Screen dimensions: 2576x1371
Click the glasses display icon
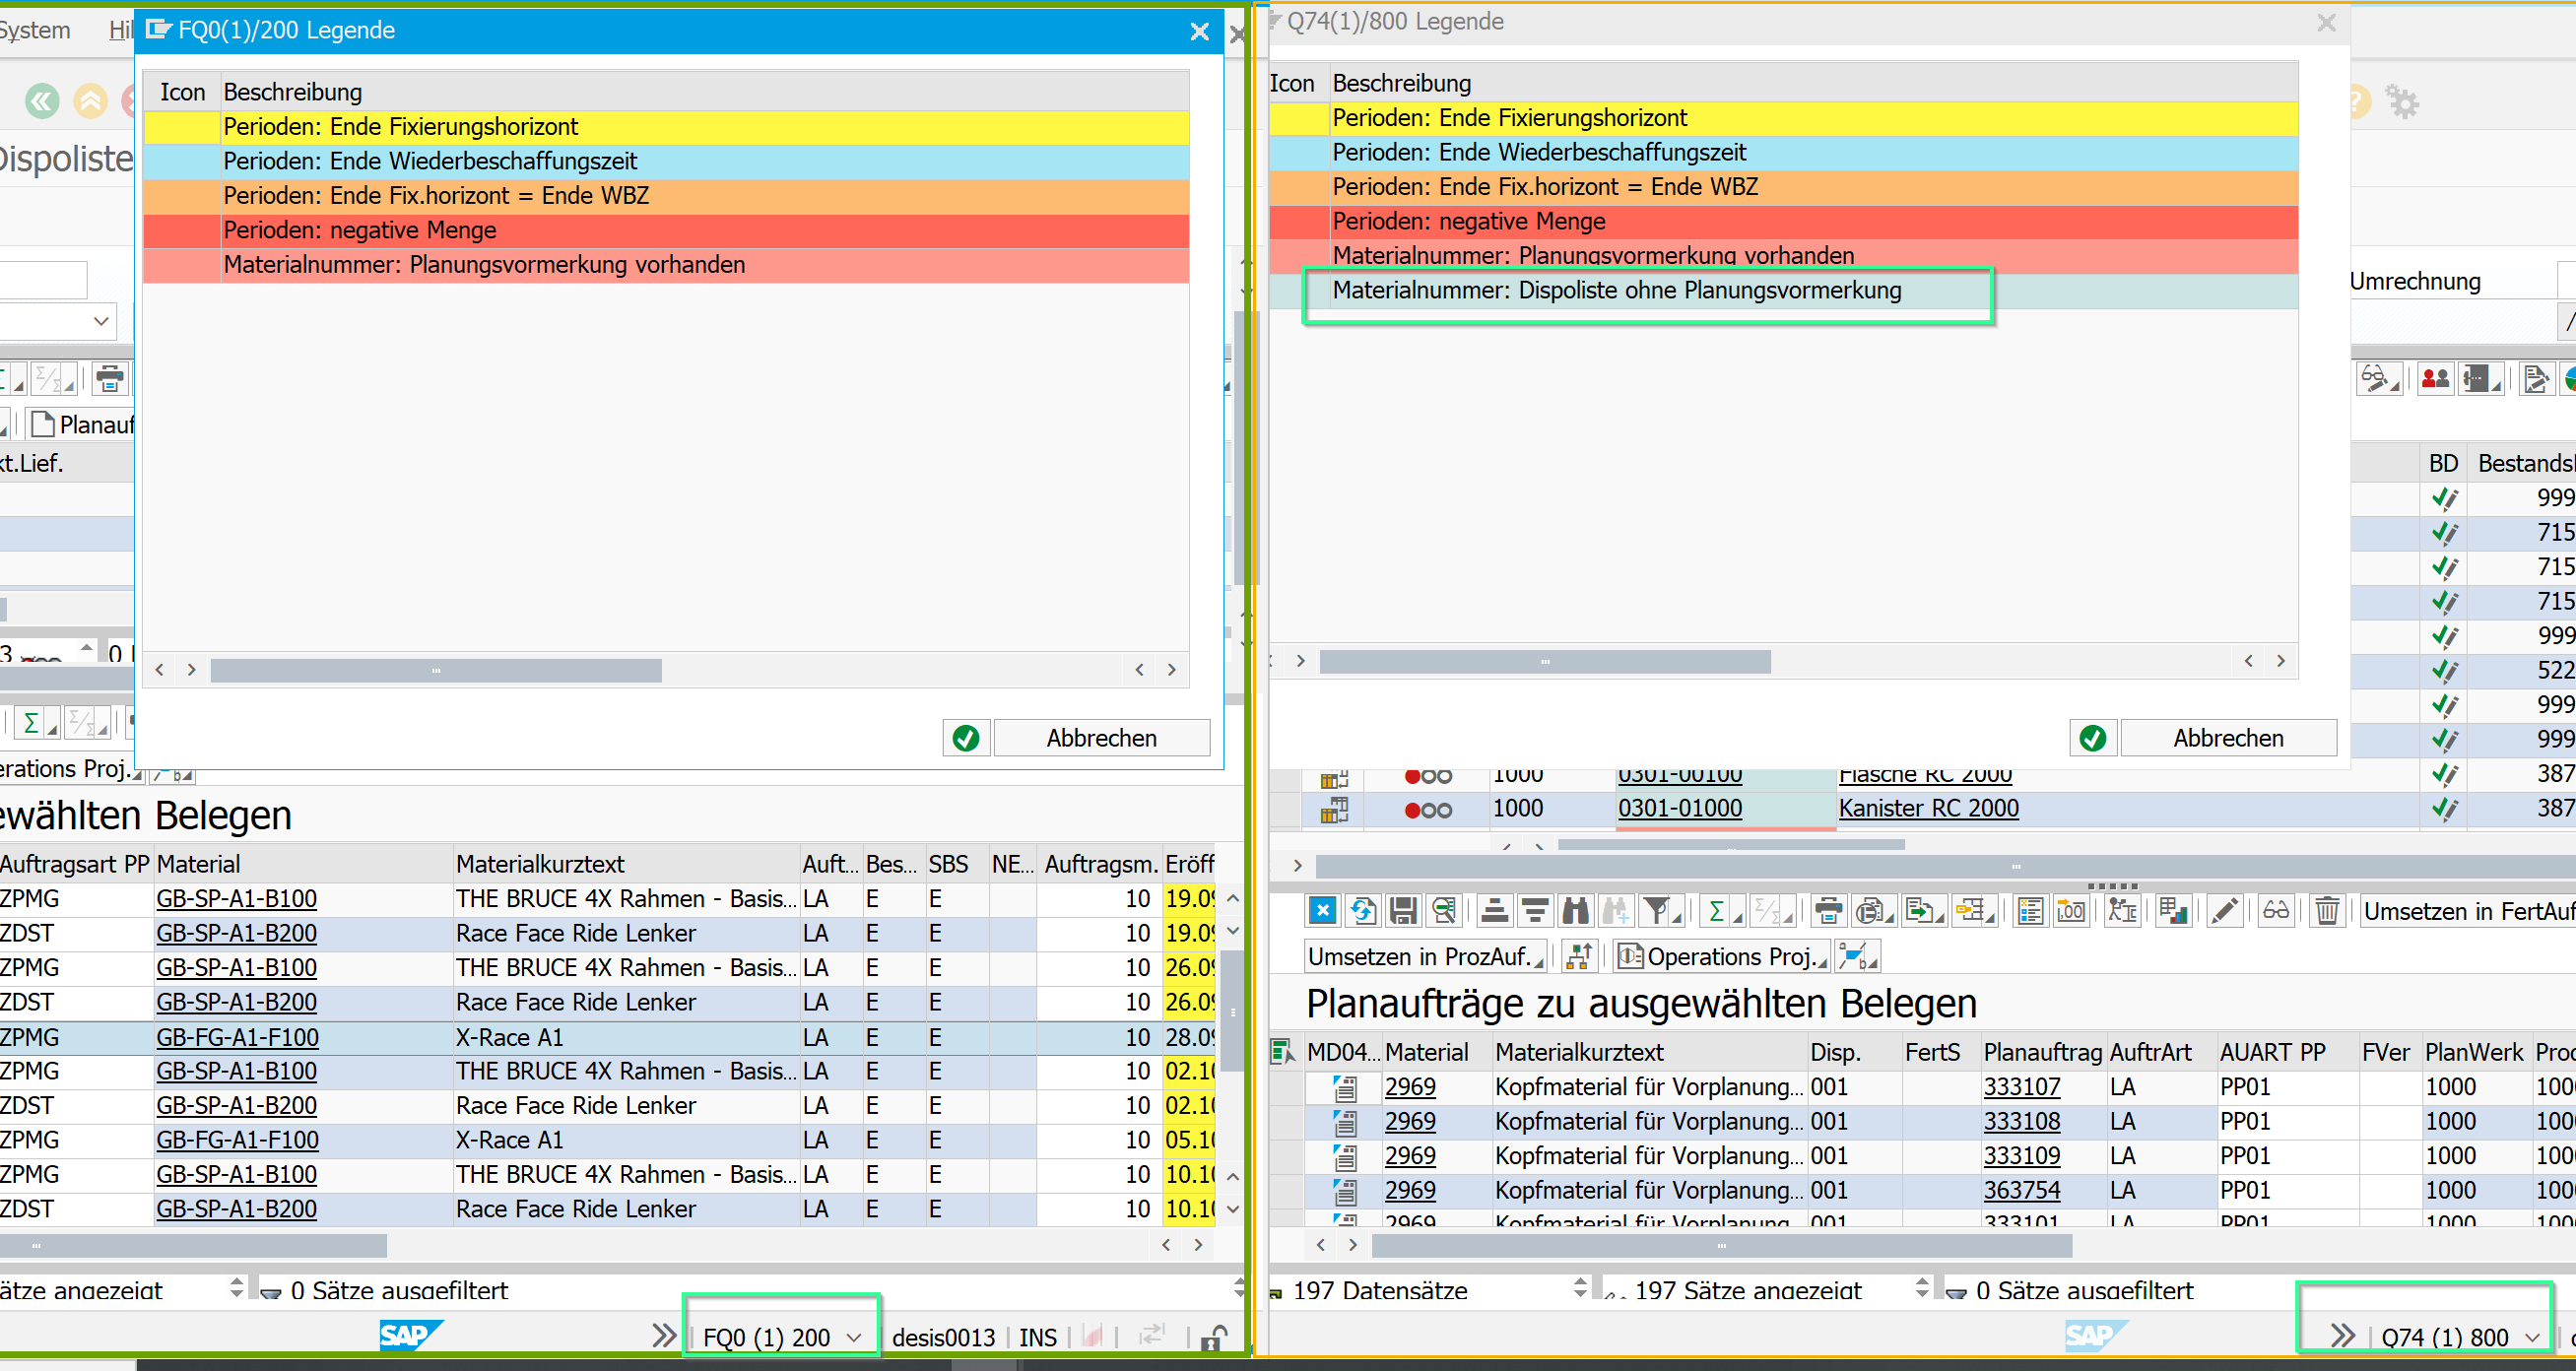(x=2276, y=911)
